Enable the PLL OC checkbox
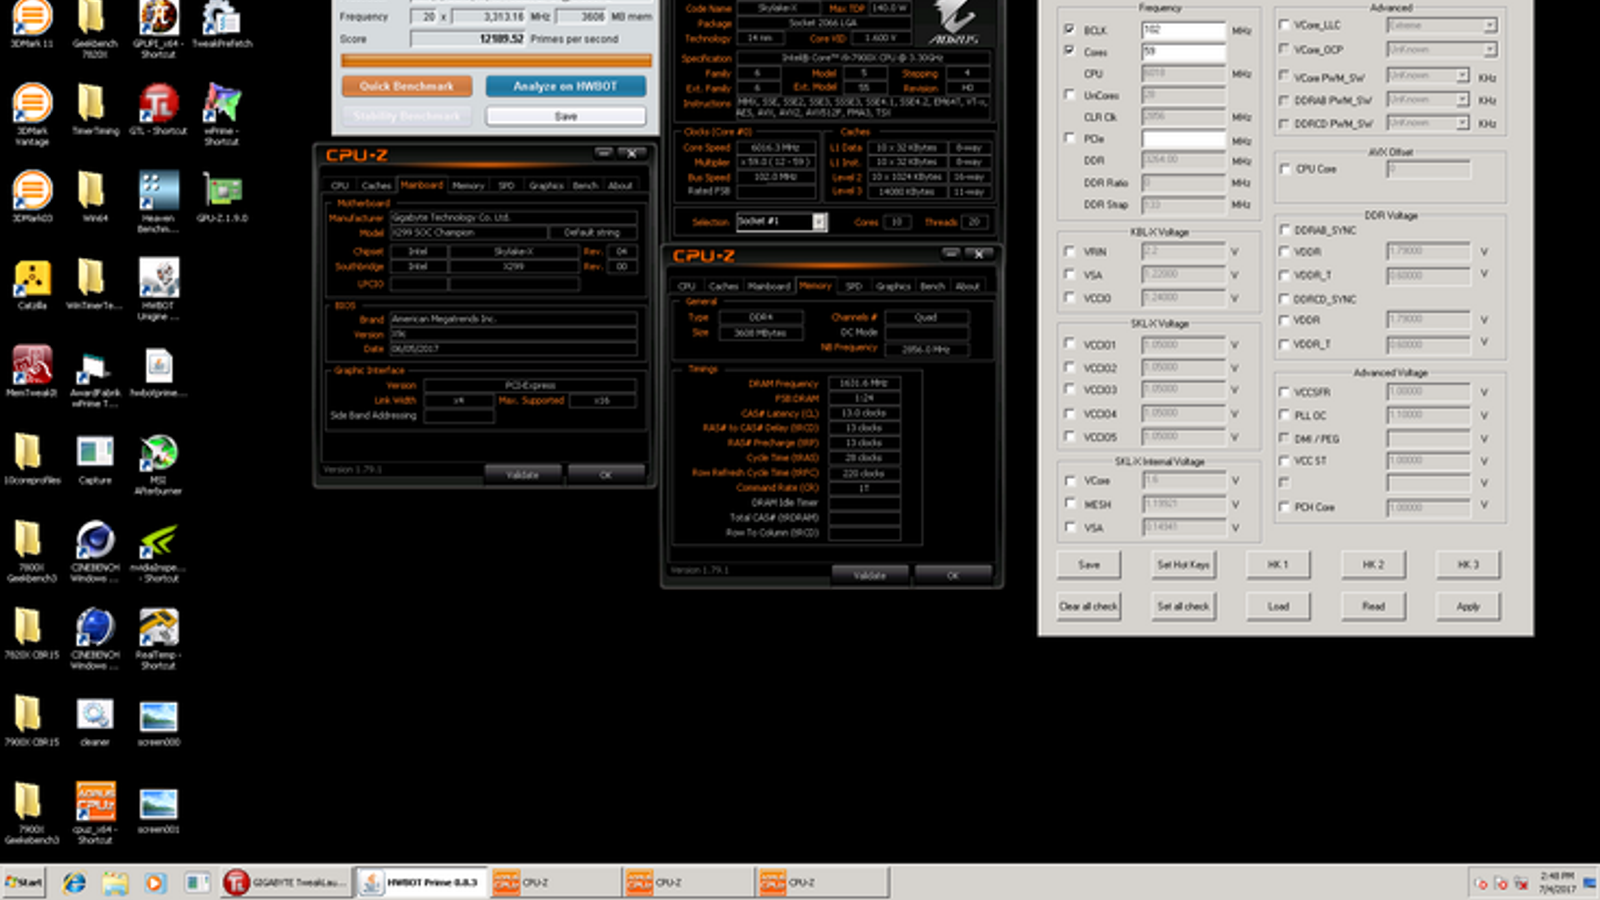The height and width of the screenshot is (900, 1600). [x=1285, y=415]
